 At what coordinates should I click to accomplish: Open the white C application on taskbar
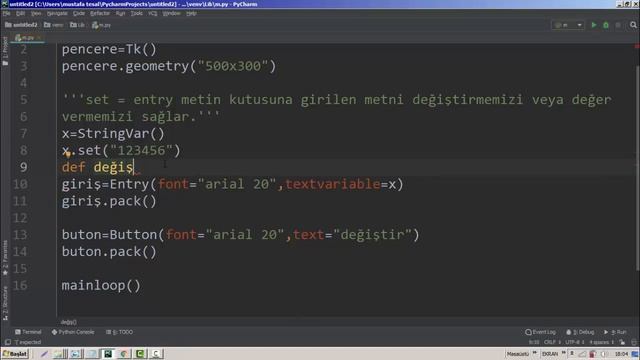coord(156,354)
